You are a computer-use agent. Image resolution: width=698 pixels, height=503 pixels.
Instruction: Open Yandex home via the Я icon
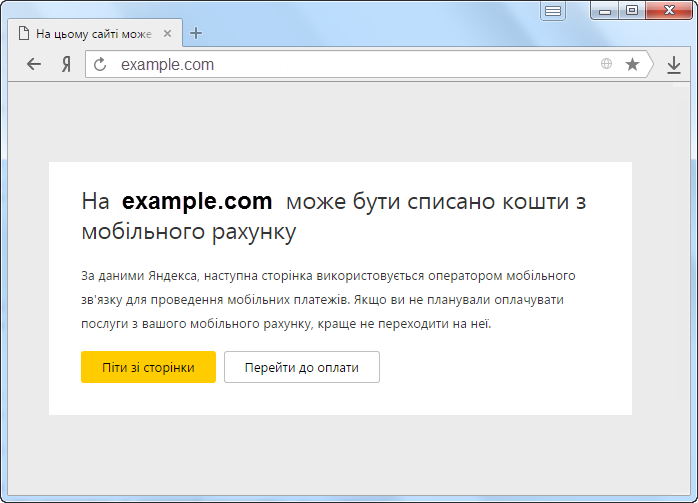click(66, 65)
